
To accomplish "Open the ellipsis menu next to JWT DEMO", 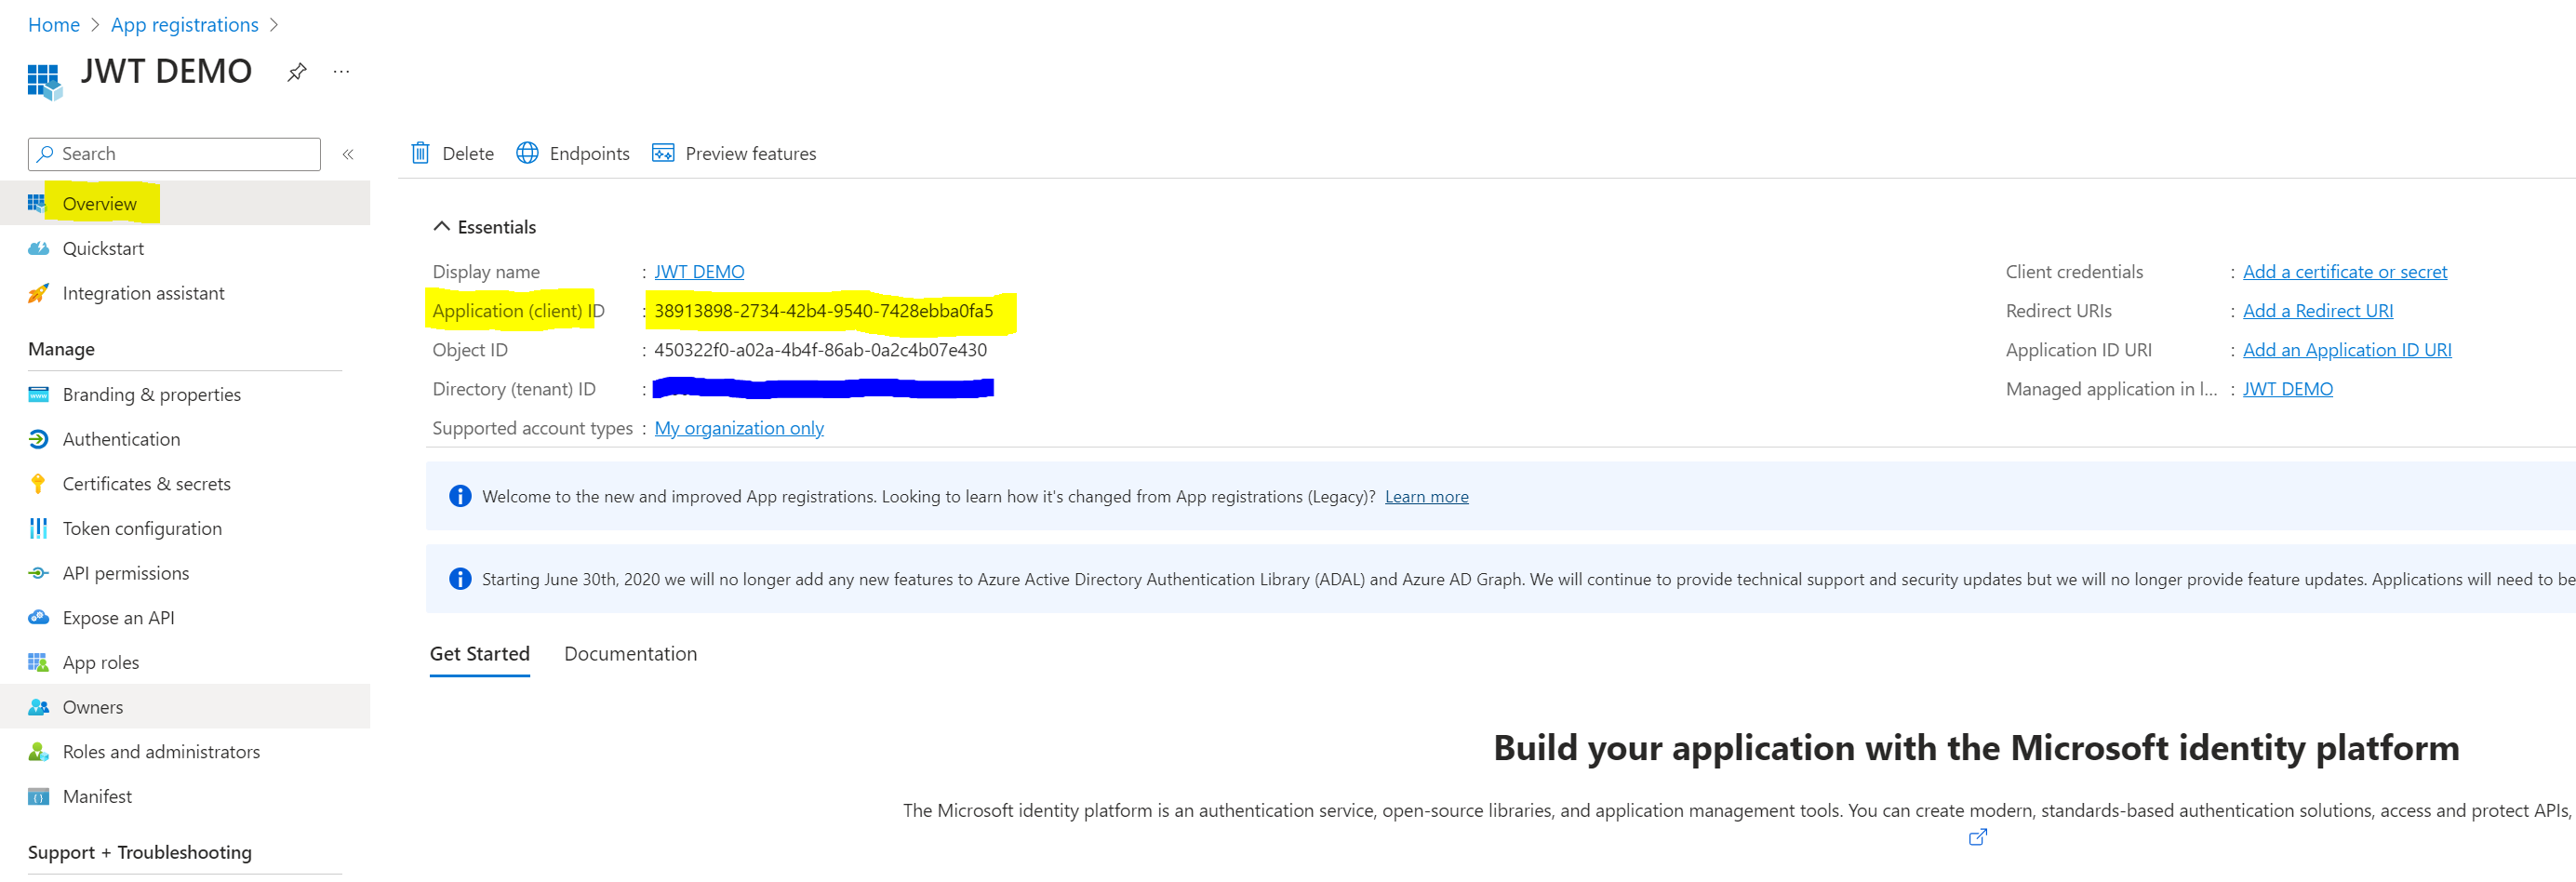I will point(341,71).
